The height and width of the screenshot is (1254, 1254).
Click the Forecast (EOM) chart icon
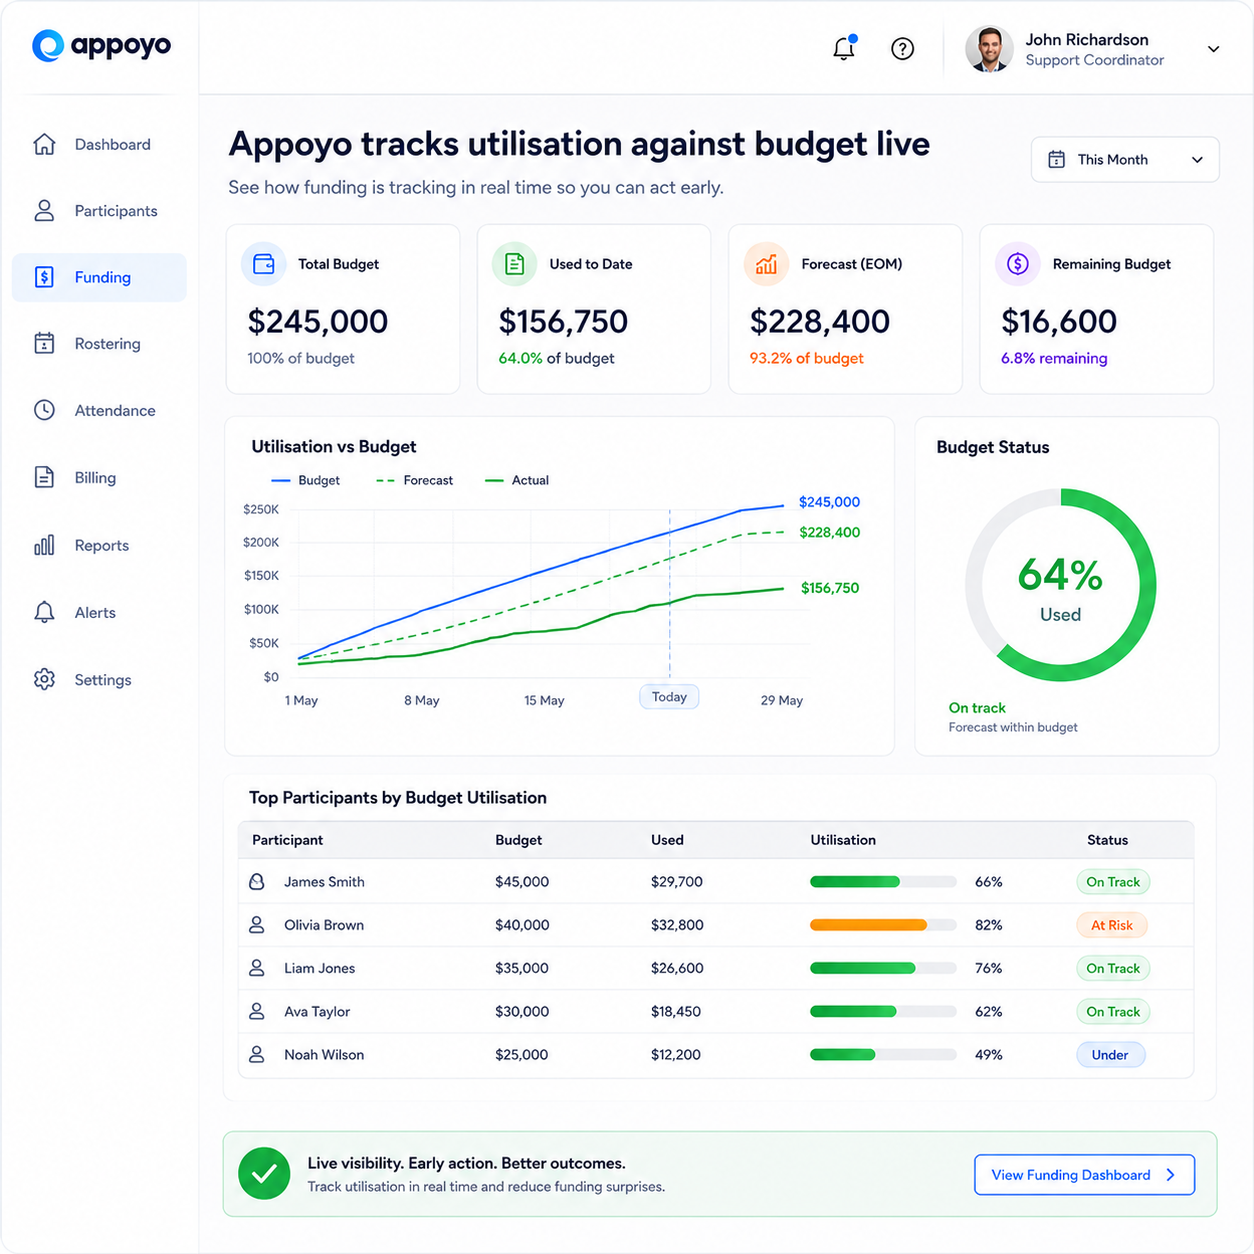(x=766, y=264)
